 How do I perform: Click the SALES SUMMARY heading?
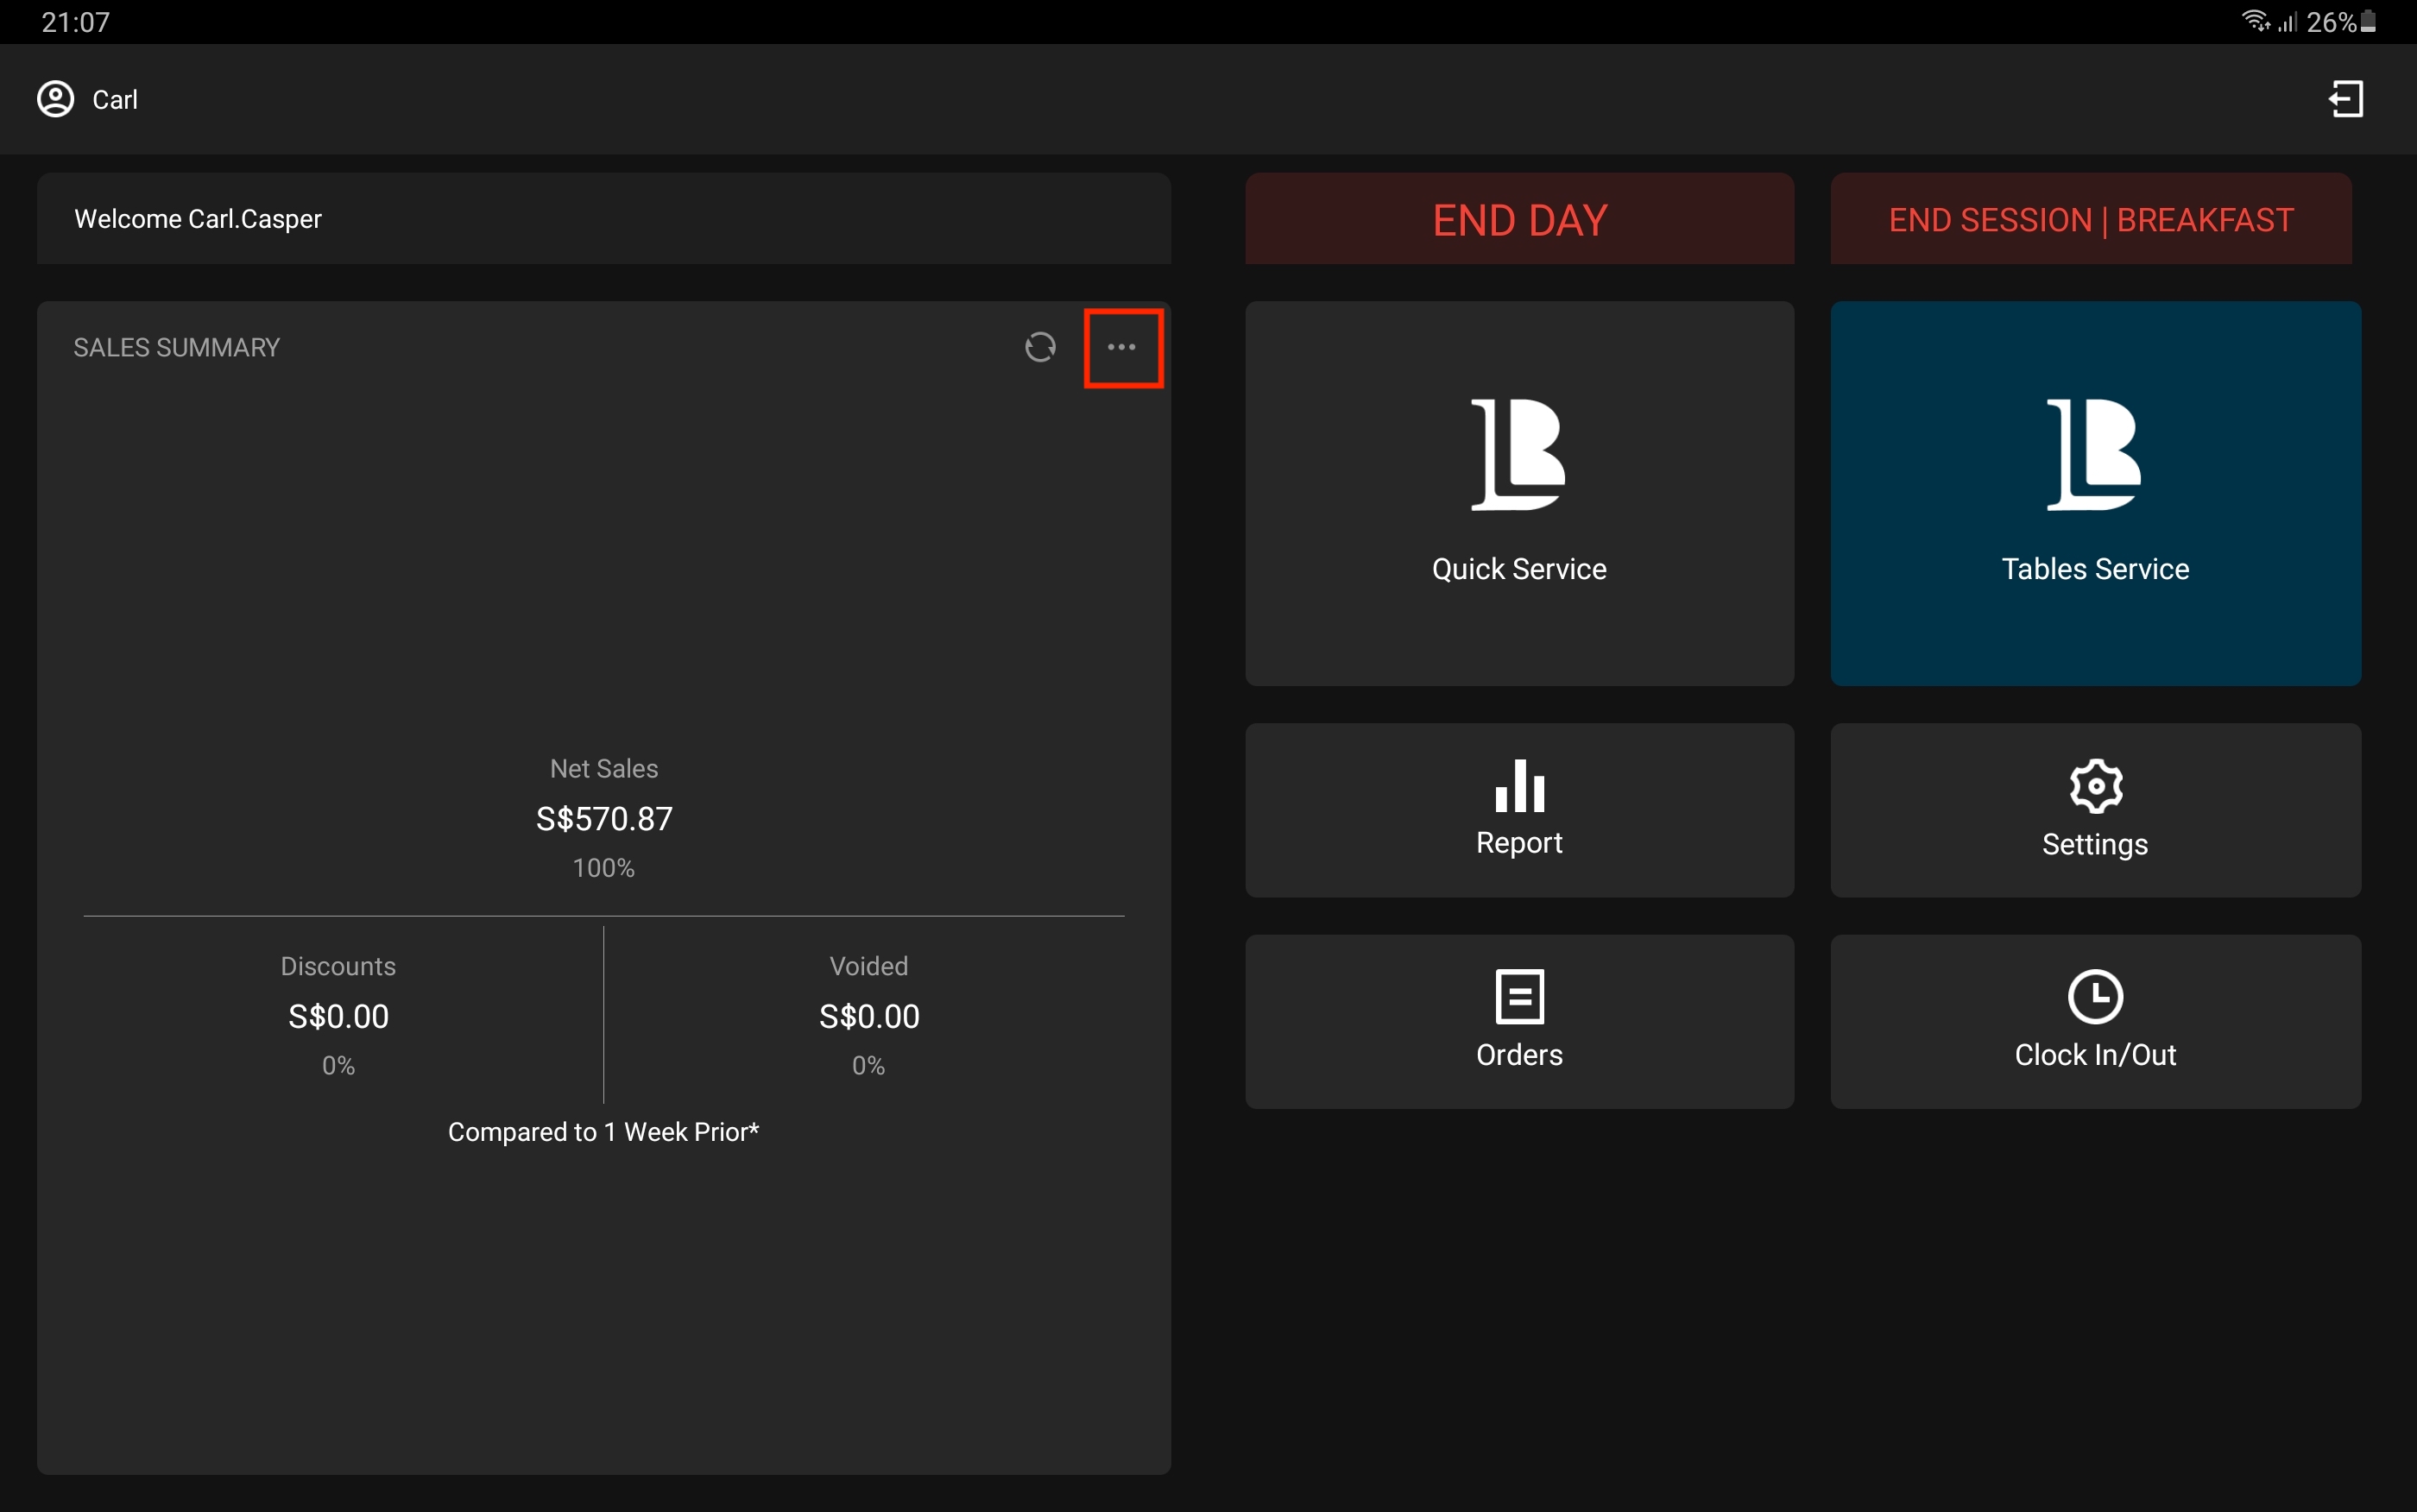(177, 347)
